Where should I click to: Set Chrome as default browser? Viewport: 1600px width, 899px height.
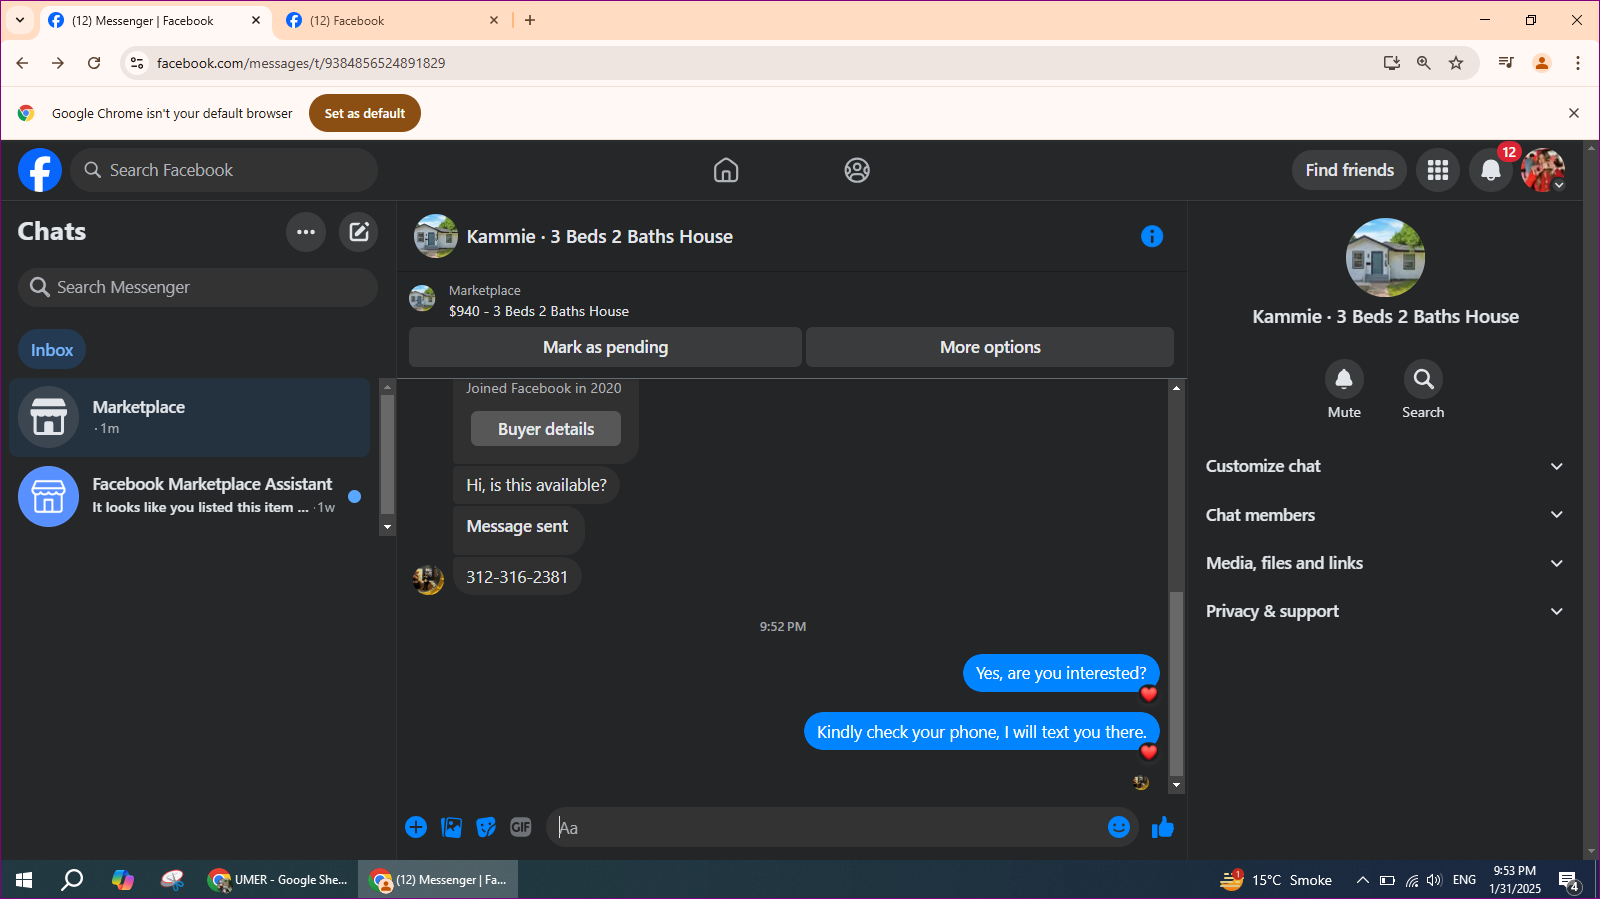pyautogui.click(x=365, y=113)
